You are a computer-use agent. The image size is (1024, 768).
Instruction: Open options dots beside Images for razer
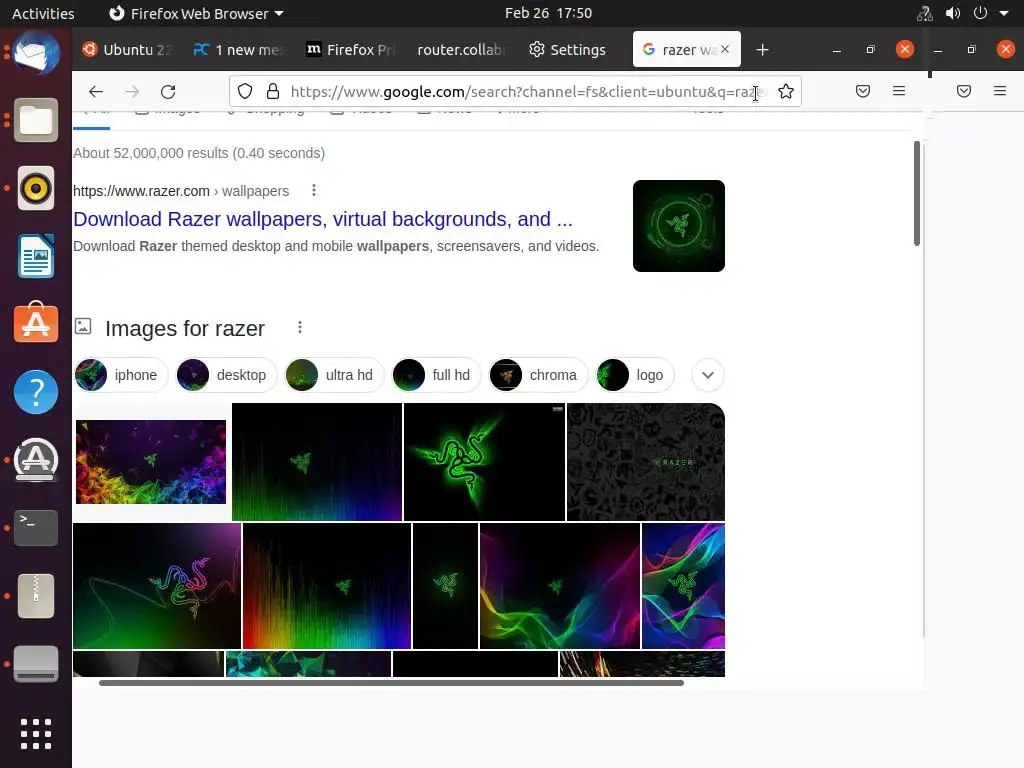300,327
